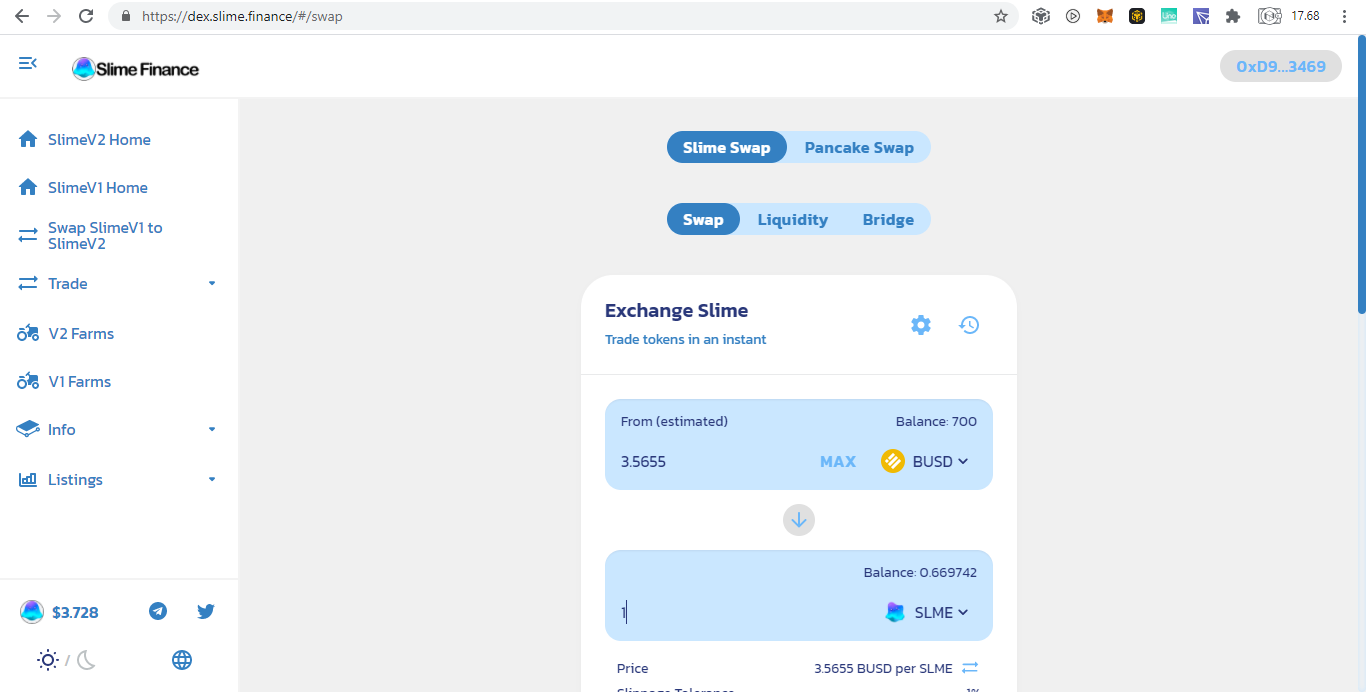Select the Liquidity tab
Screen dimensions: 1366x692
tap(793, 220)
